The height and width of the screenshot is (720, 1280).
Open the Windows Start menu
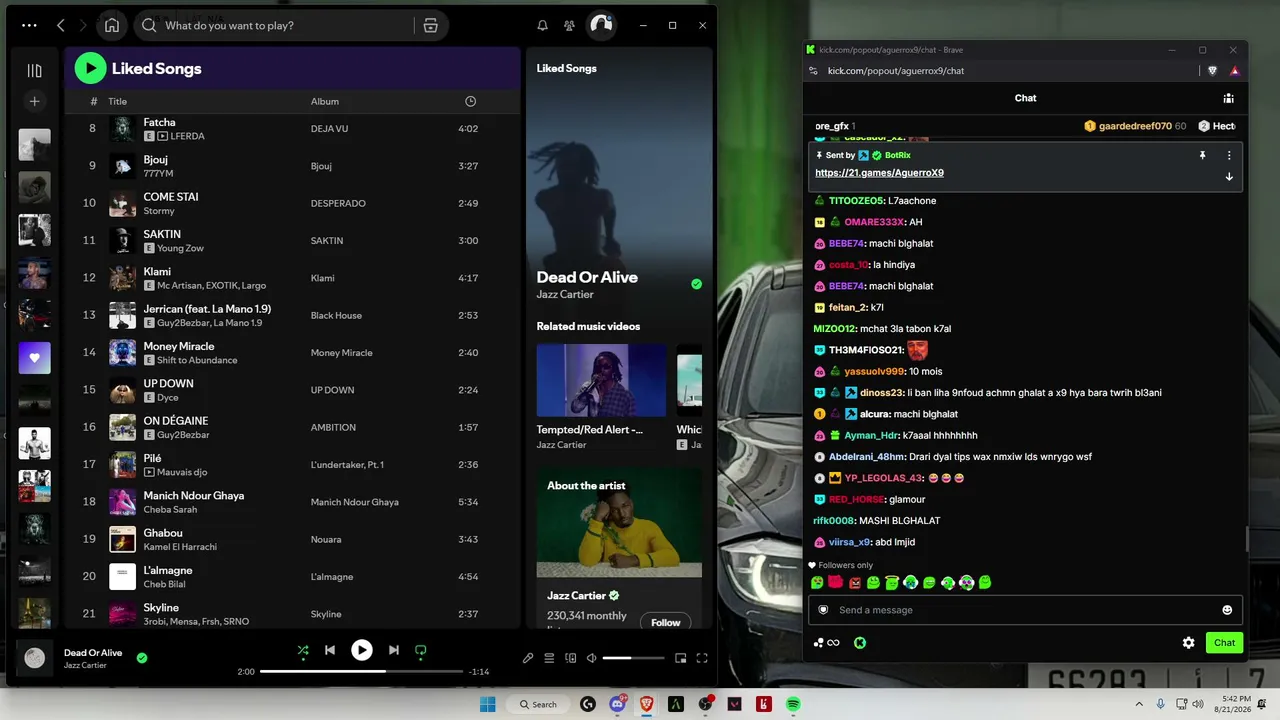click(488, 704)
